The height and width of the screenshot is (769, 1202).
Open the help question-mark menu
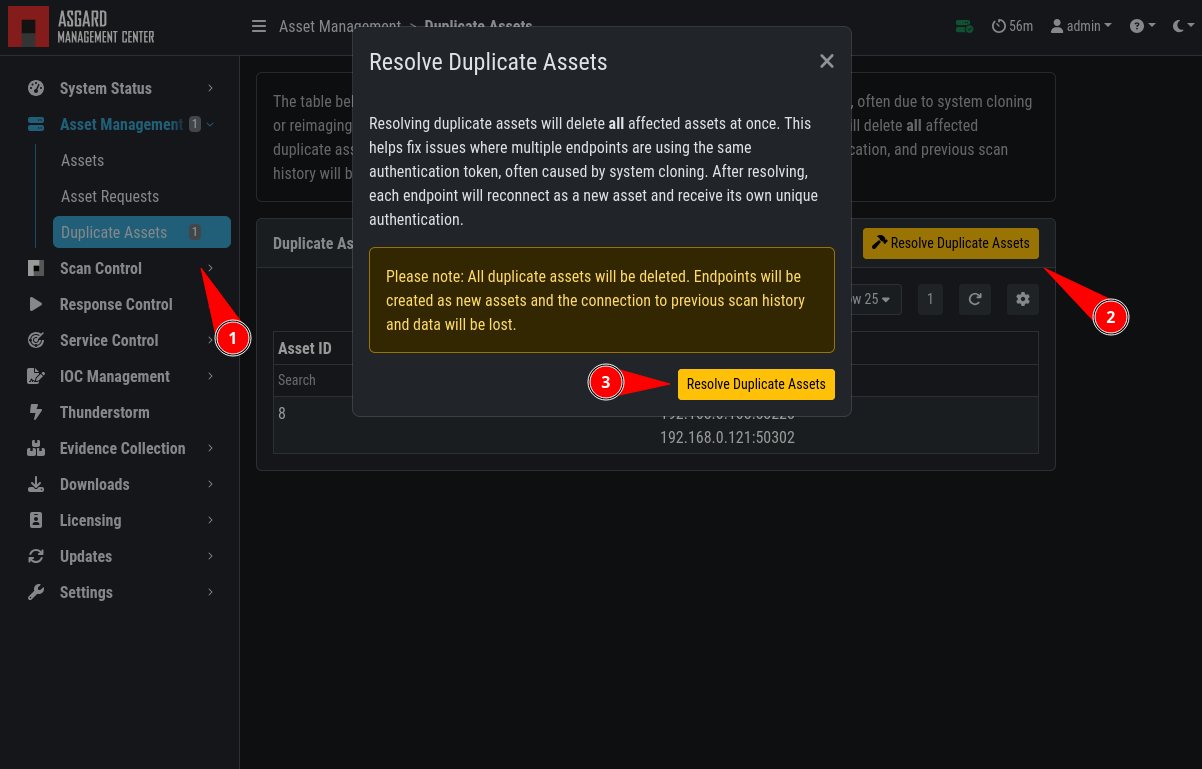1142,26
